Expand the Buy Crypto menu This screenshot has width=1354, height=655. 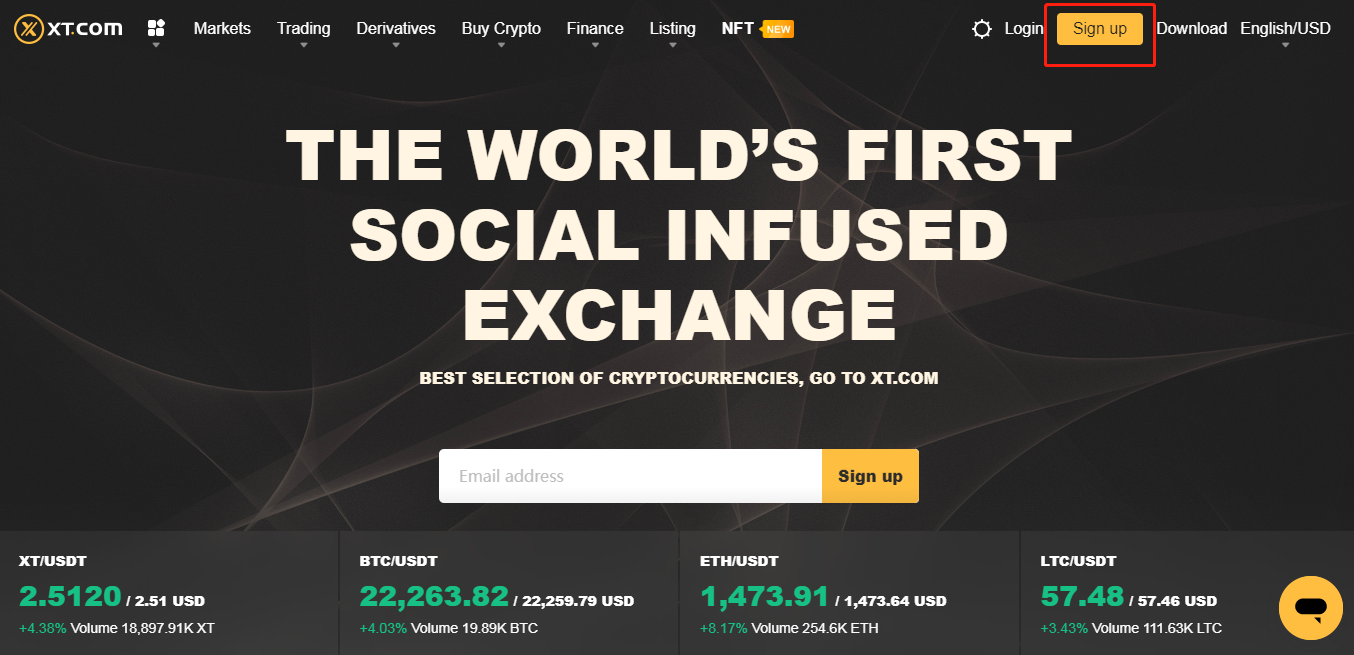pos(500,28)
